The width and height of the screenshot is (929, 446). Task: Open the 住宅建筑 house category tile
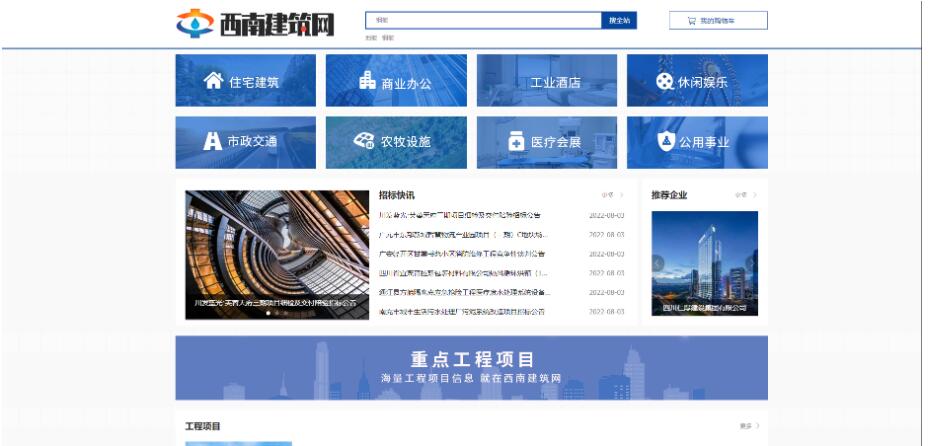[245, 81]
